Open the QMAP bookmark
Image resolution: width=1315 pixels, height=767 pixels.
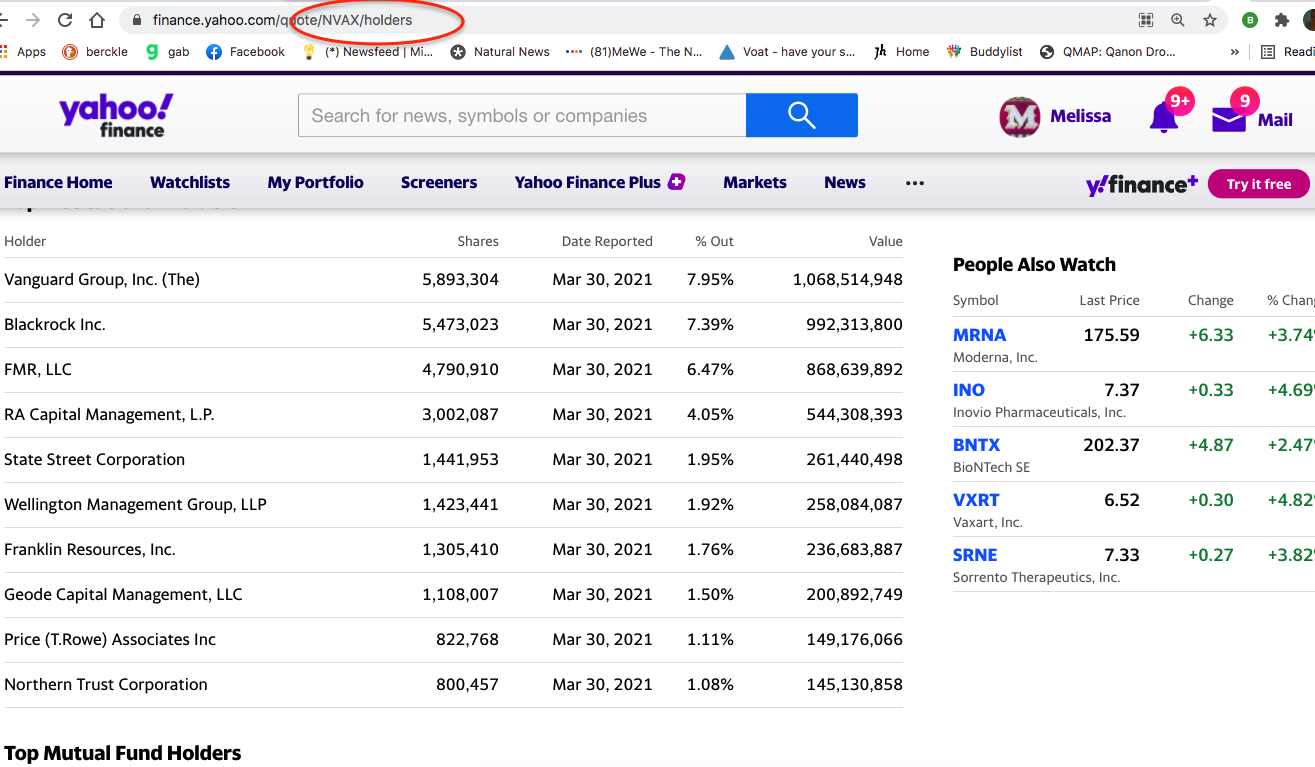(1108, 52)
